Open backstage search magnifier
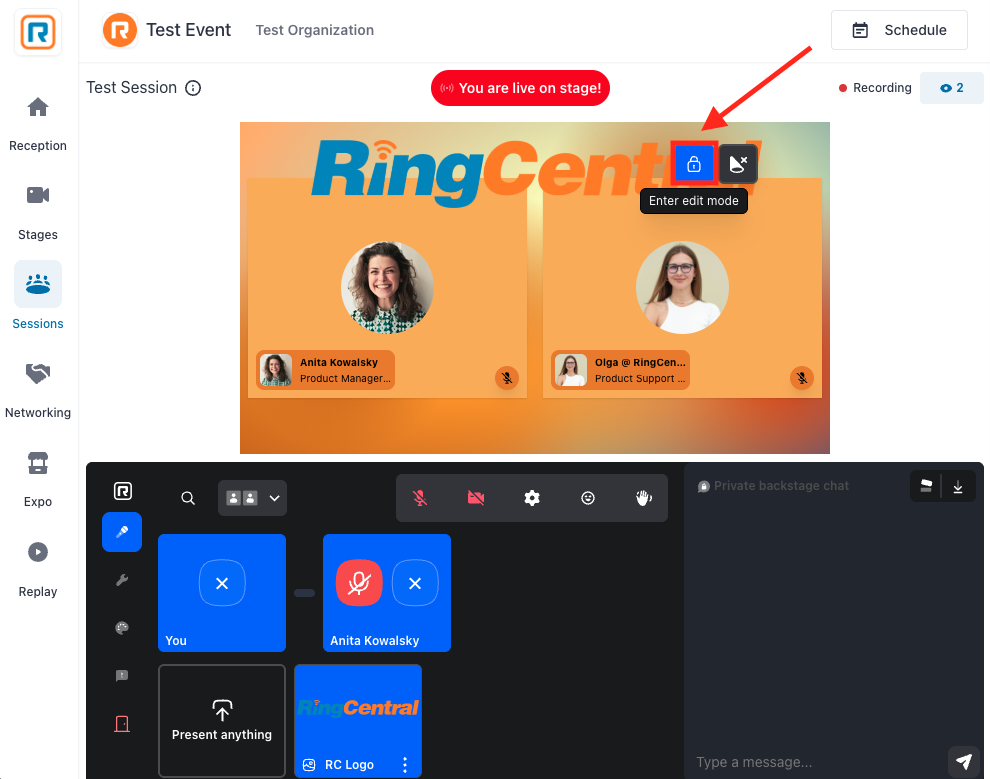Screen dimensions: 990x779 coord(188,498)
